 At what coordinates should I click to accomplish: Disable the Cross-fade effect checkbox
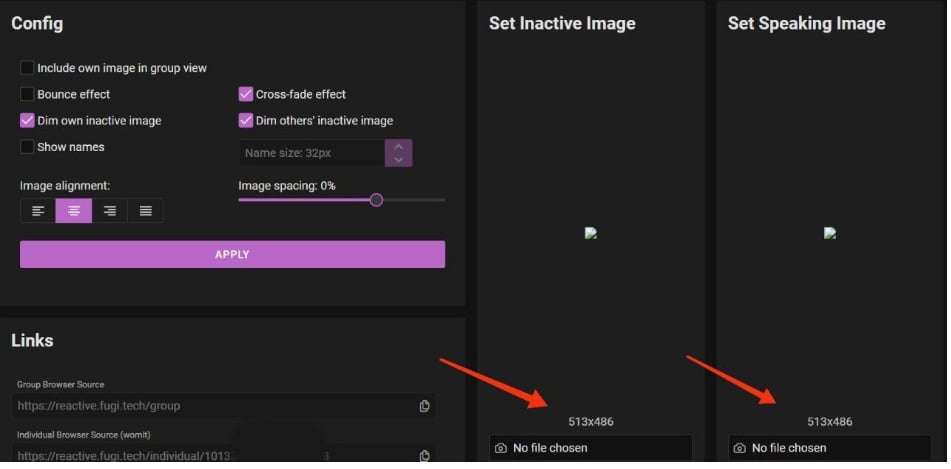tap(246, 94)
